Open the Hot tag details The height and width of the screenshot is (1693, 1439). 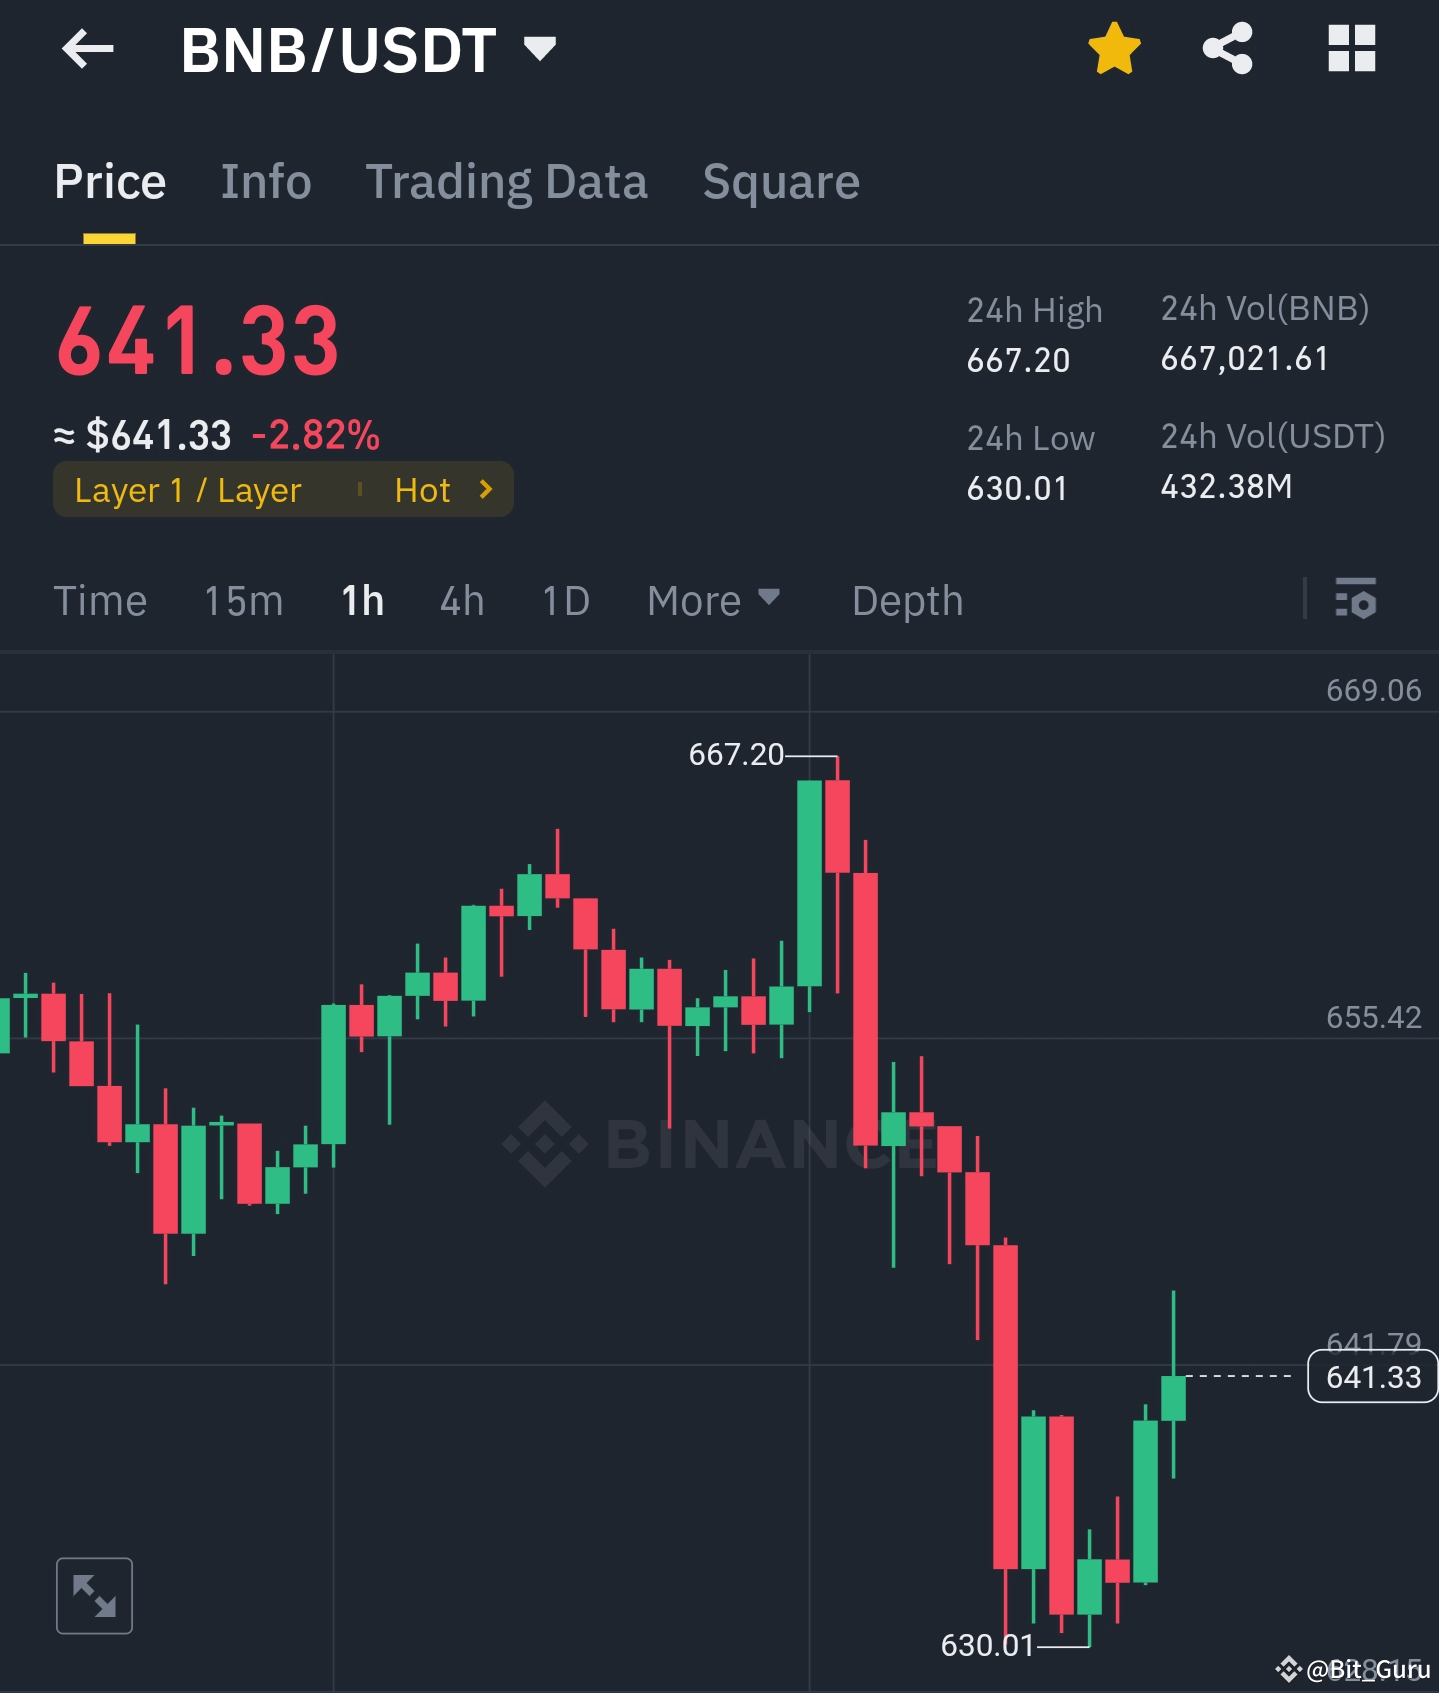[423, 490]
